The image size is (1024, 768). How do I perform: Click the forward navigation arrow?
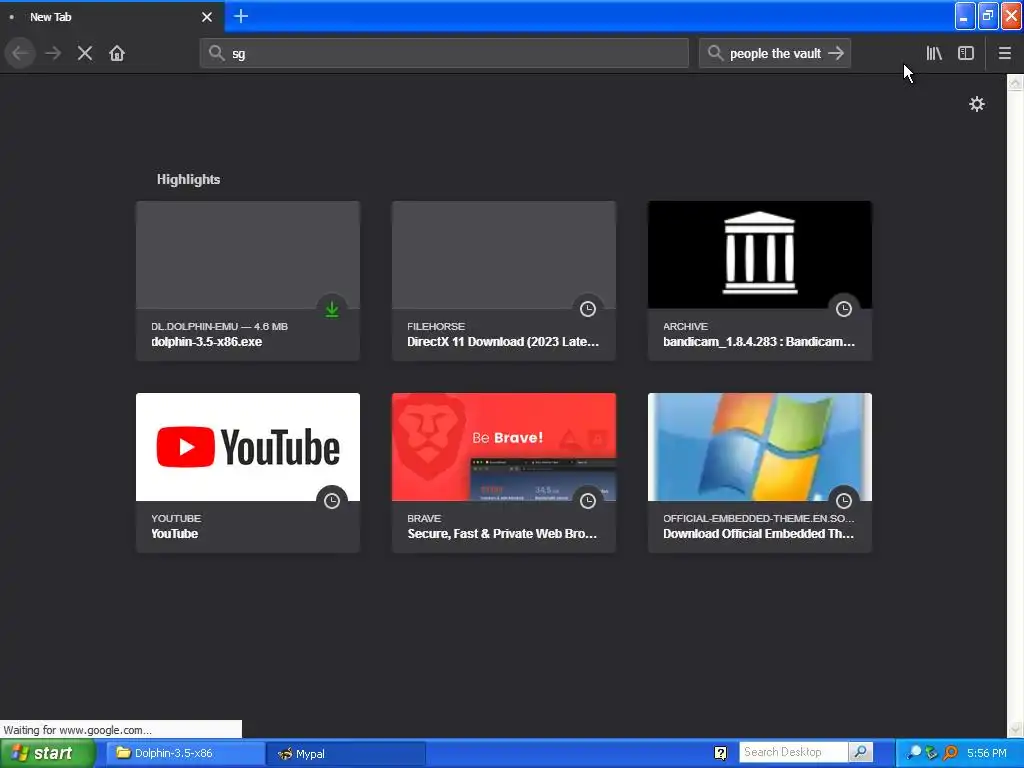[53, 54]
